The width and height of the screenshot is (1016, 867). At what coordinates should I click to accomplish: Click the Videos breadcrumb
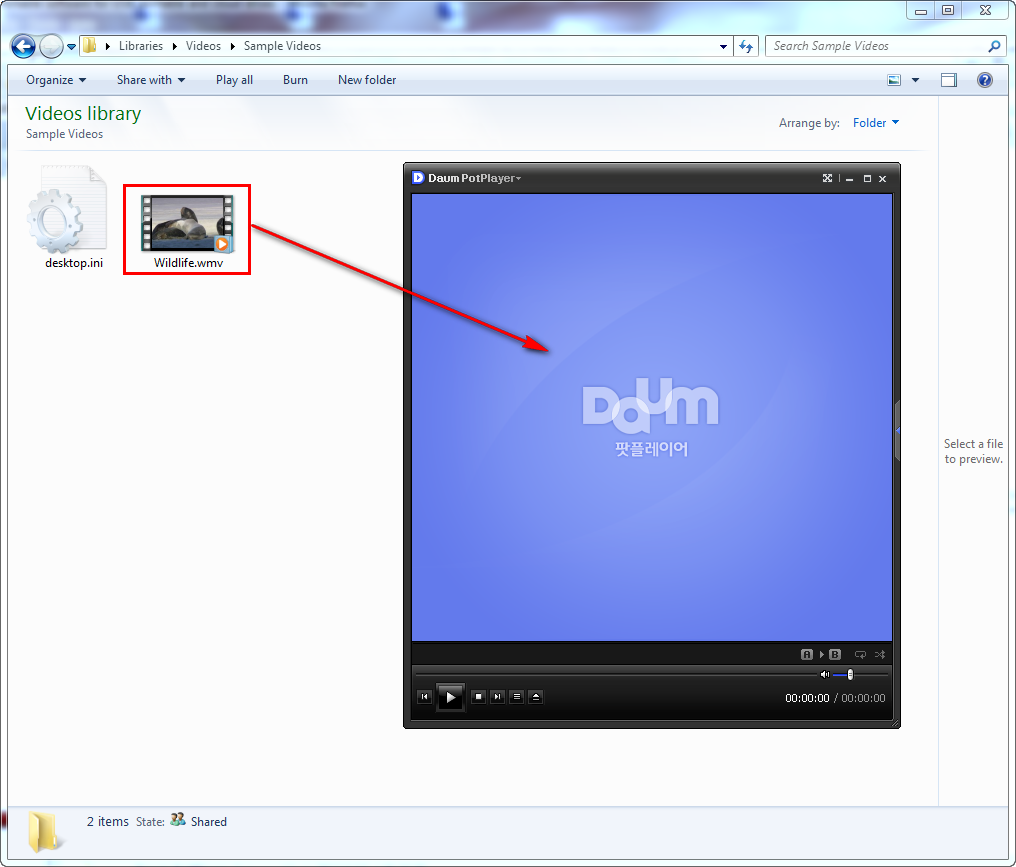click(203, 46)
